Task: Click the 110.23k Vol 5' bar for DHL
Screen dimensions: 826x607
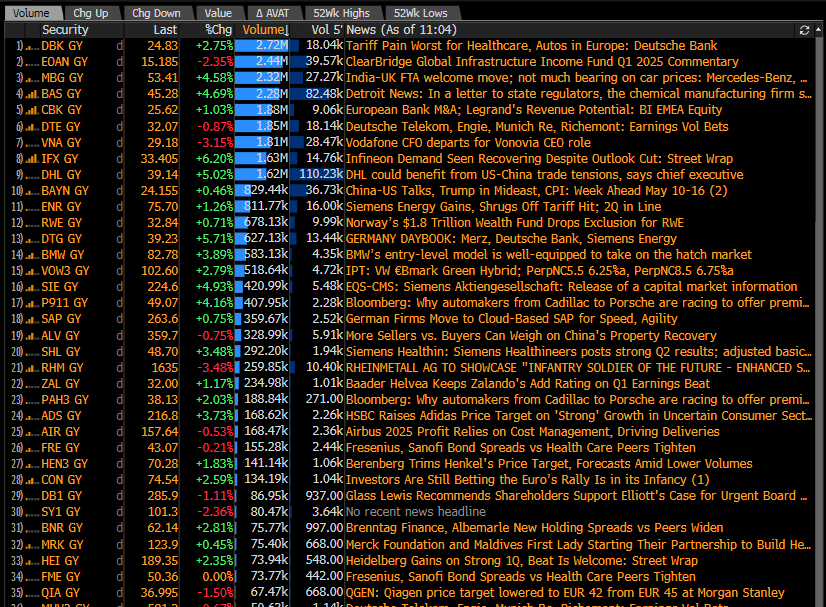Action: click(318, 174)
